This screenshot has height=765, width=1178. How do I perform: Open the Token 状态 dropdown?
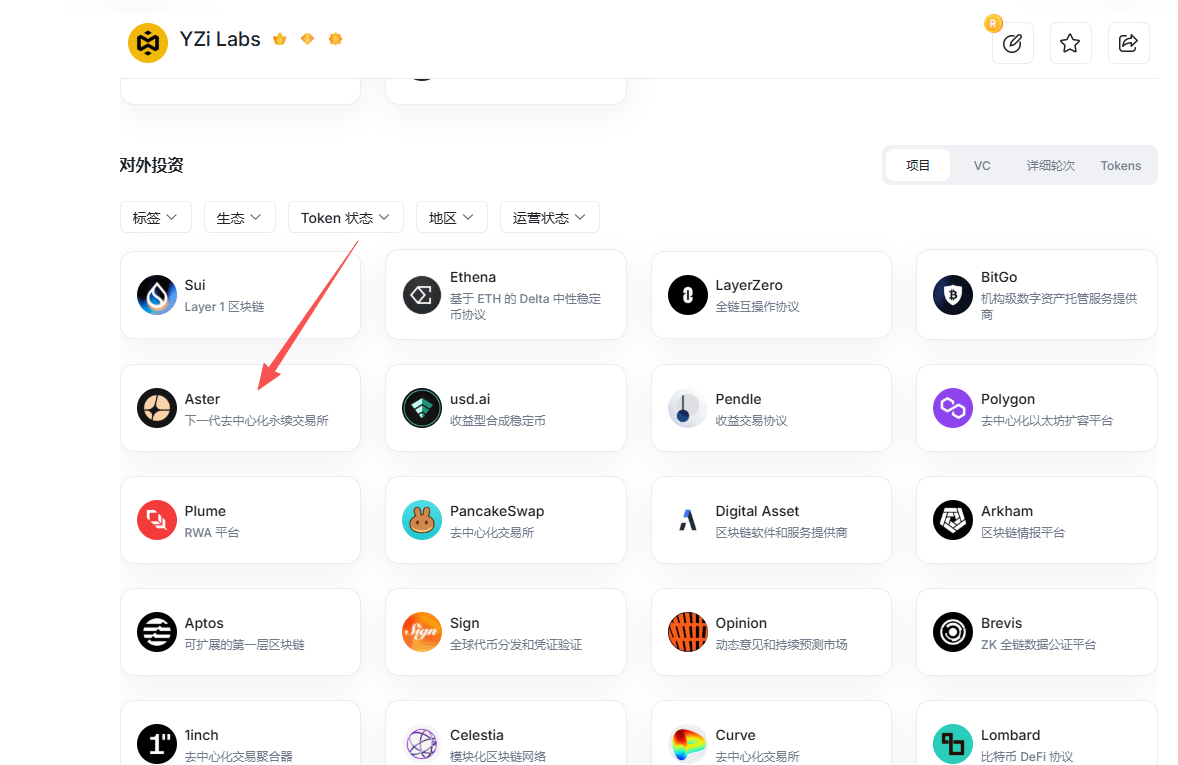[345, 217]
